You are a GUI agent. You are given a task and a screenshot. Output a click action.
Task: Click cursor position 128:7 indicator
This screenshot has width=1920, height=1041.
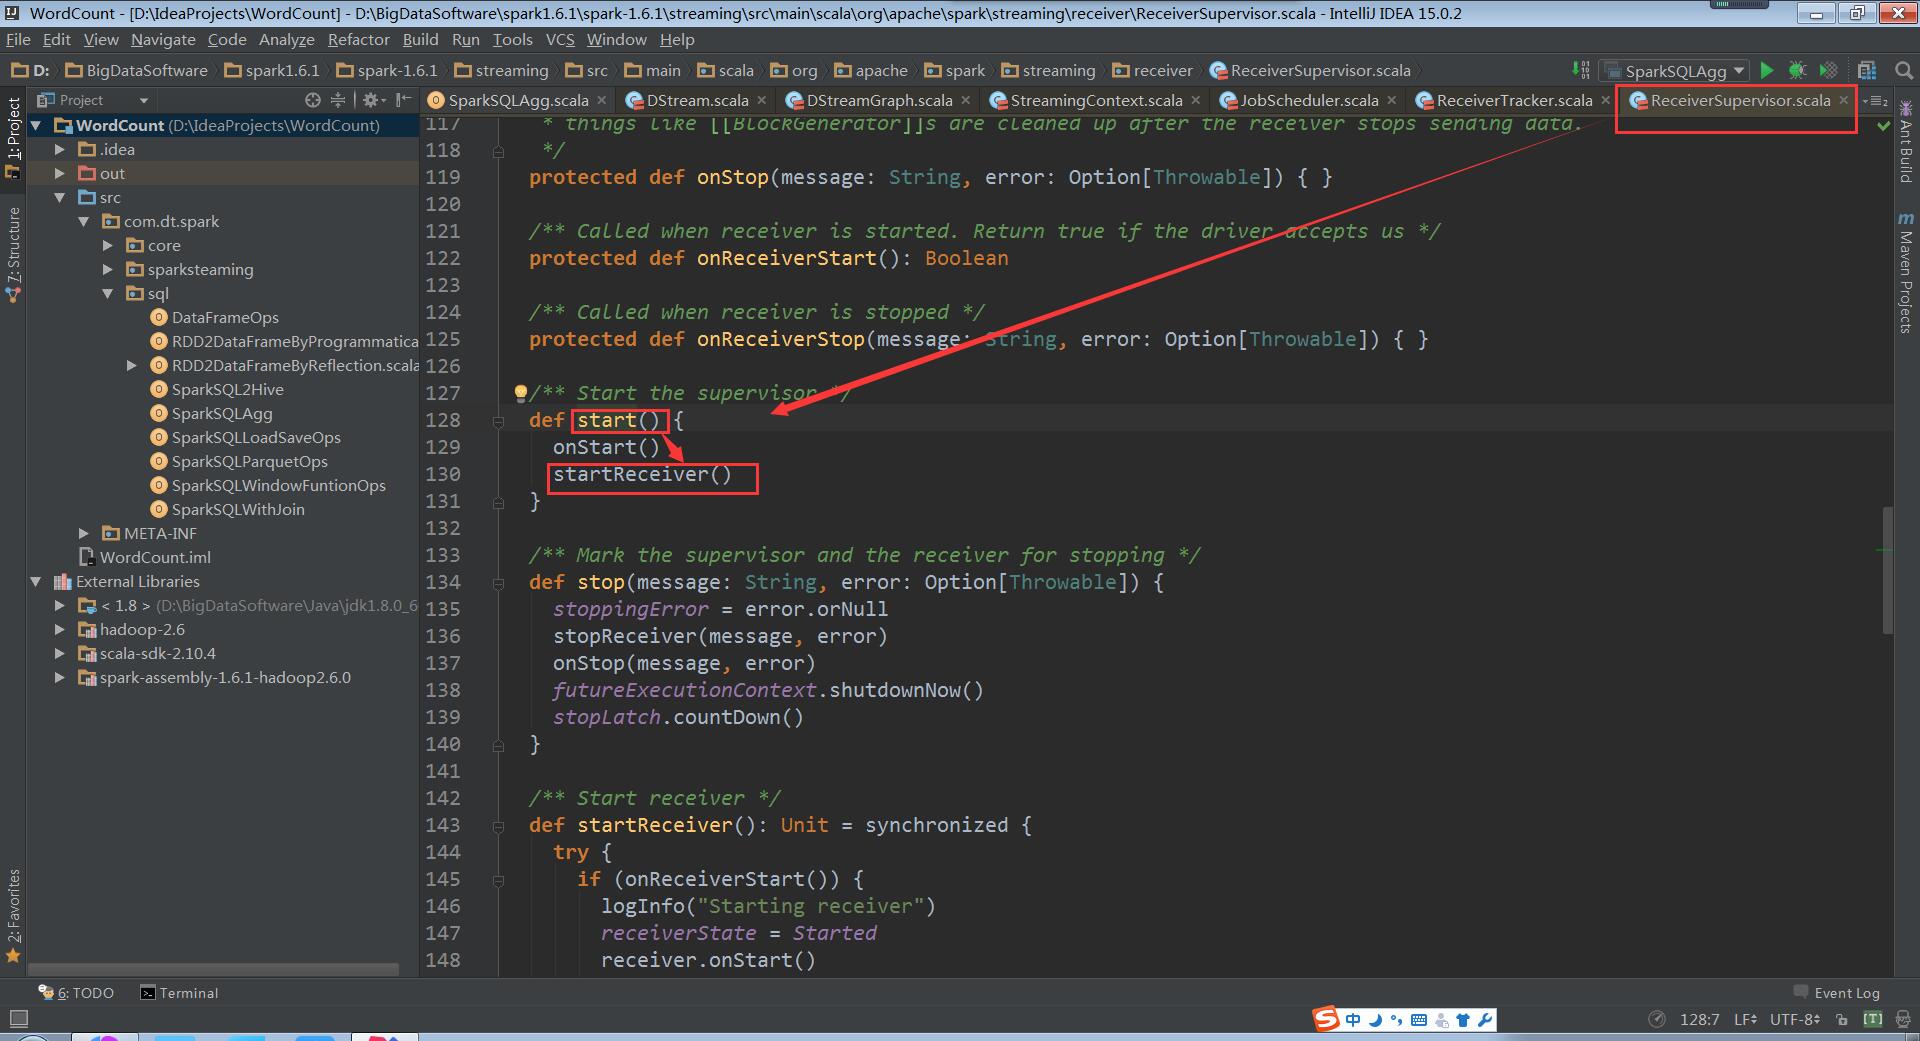1699,1019
